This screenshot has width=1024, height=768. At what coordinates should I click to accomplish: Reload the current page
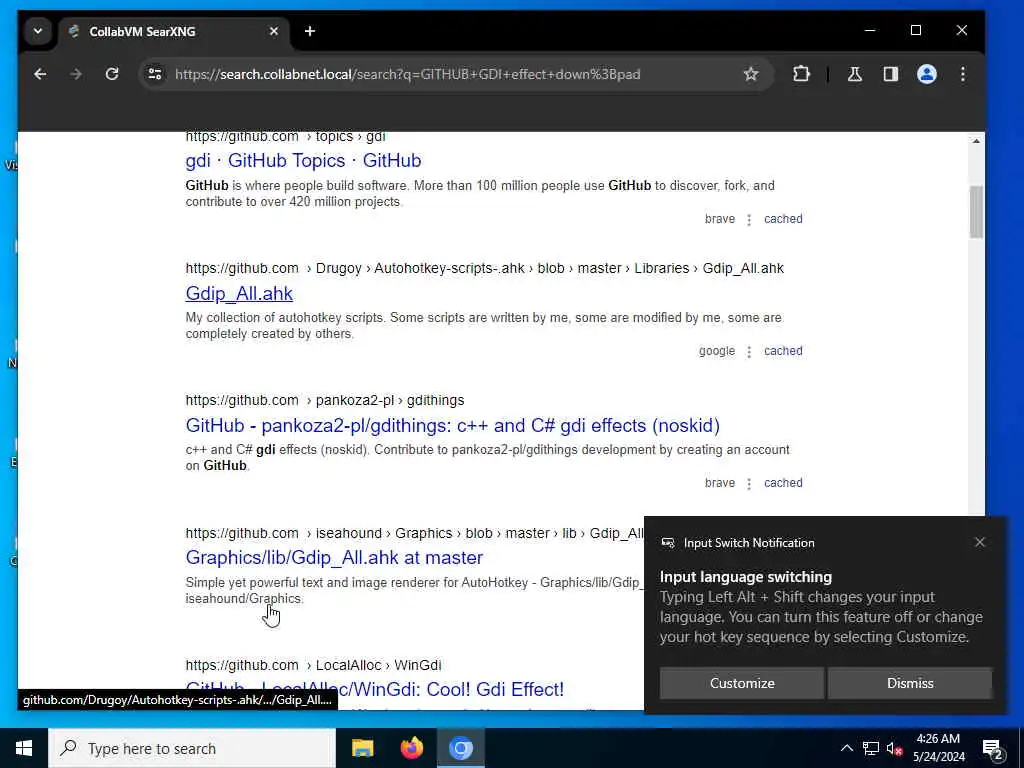[x=112, y=74]
